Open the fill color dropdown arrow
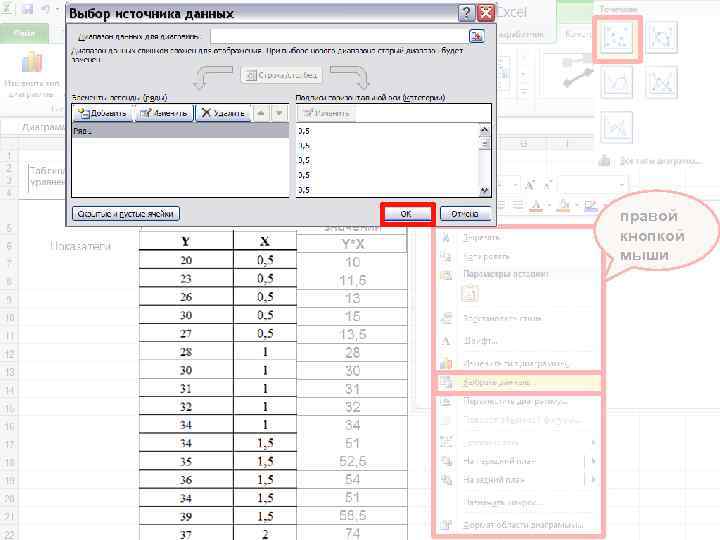This screenshot has width=720, height=540. pos(576,206)
